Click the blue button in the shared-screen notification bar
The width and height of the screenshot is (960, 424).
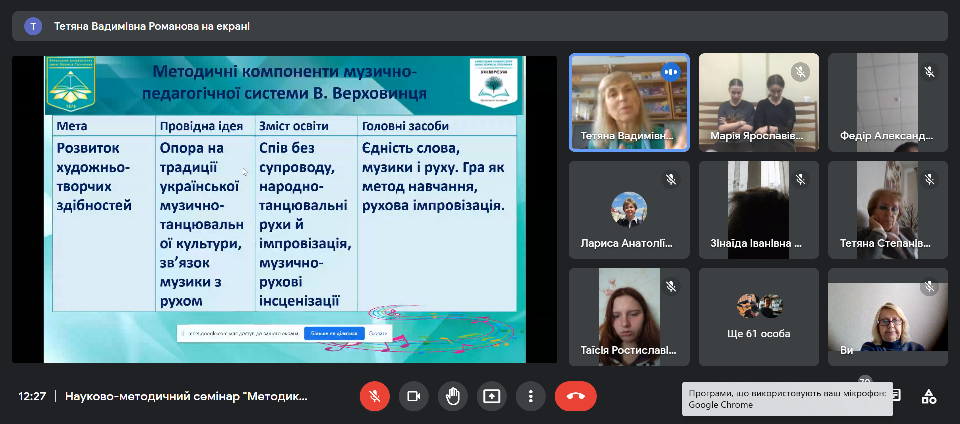[x=334, y=334]
